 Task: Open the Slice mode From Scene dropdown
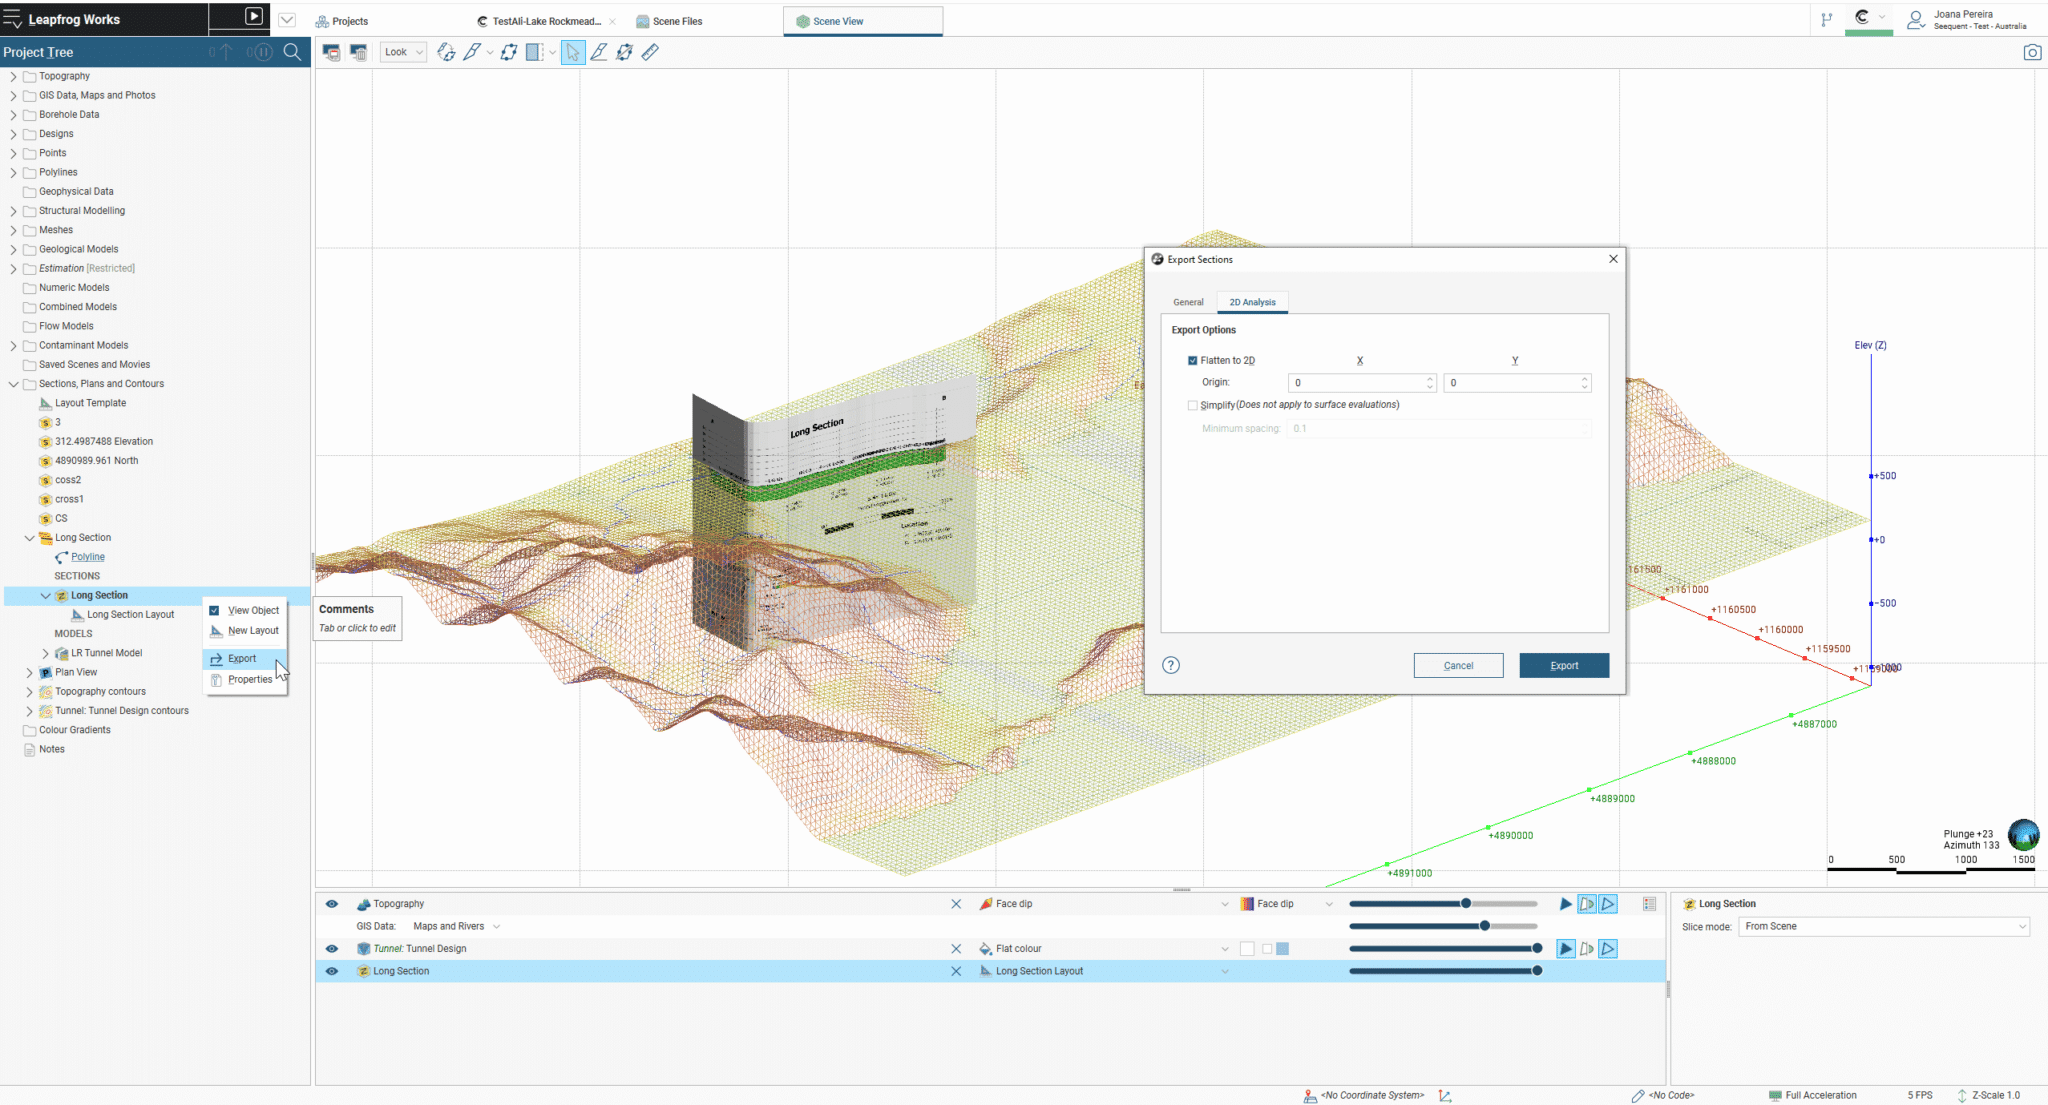(1884, 927)
